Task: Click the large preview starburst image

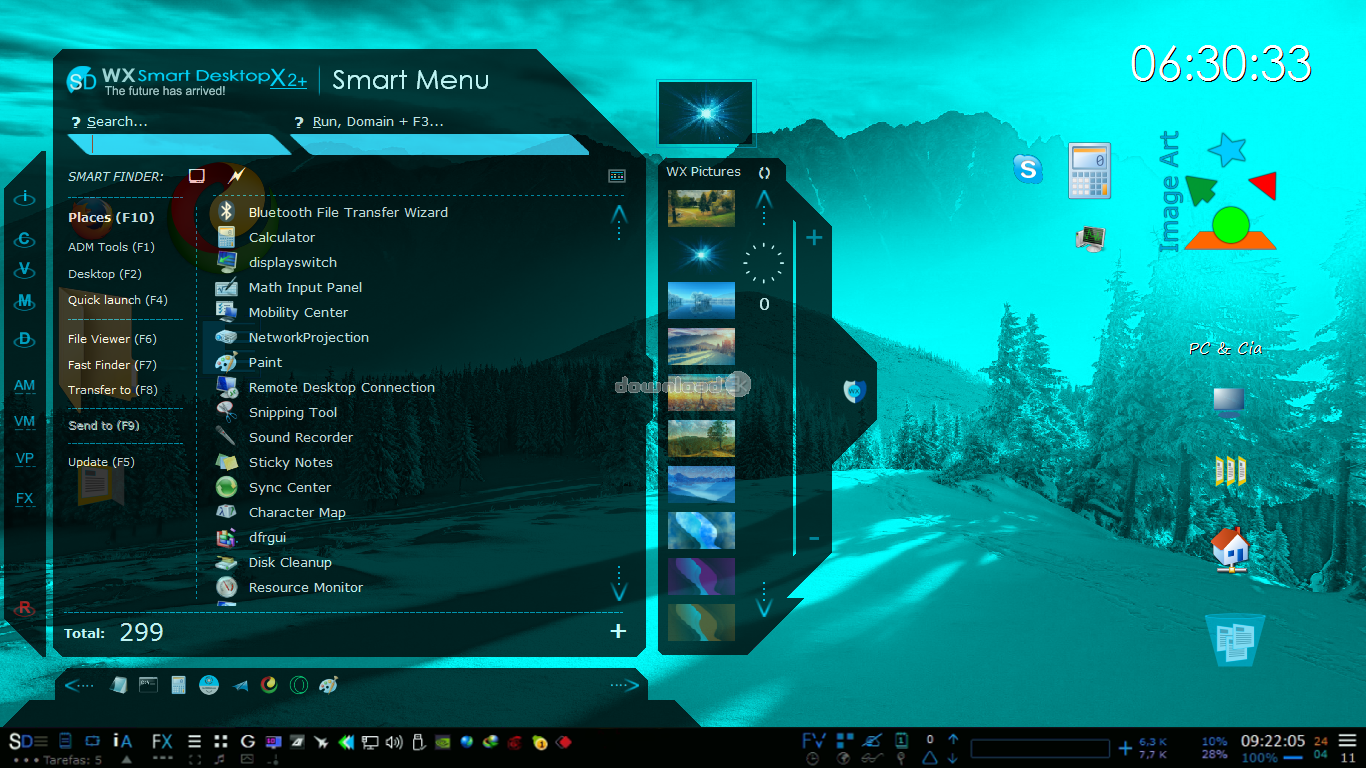Action: click(705, 113)
